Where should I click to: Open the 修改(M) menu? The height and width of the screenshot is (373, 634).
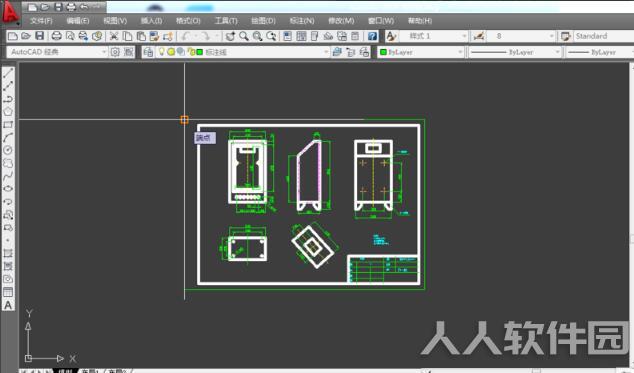coord(341,21)
